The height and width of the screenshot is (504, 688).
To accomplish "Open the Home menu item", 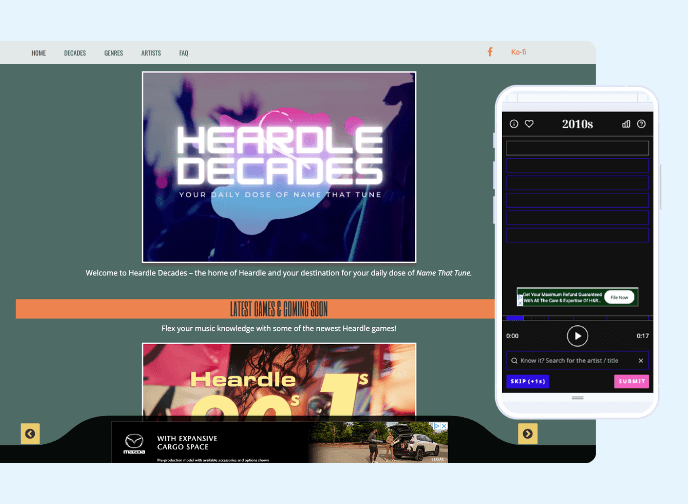I will (x=39, y=53).
